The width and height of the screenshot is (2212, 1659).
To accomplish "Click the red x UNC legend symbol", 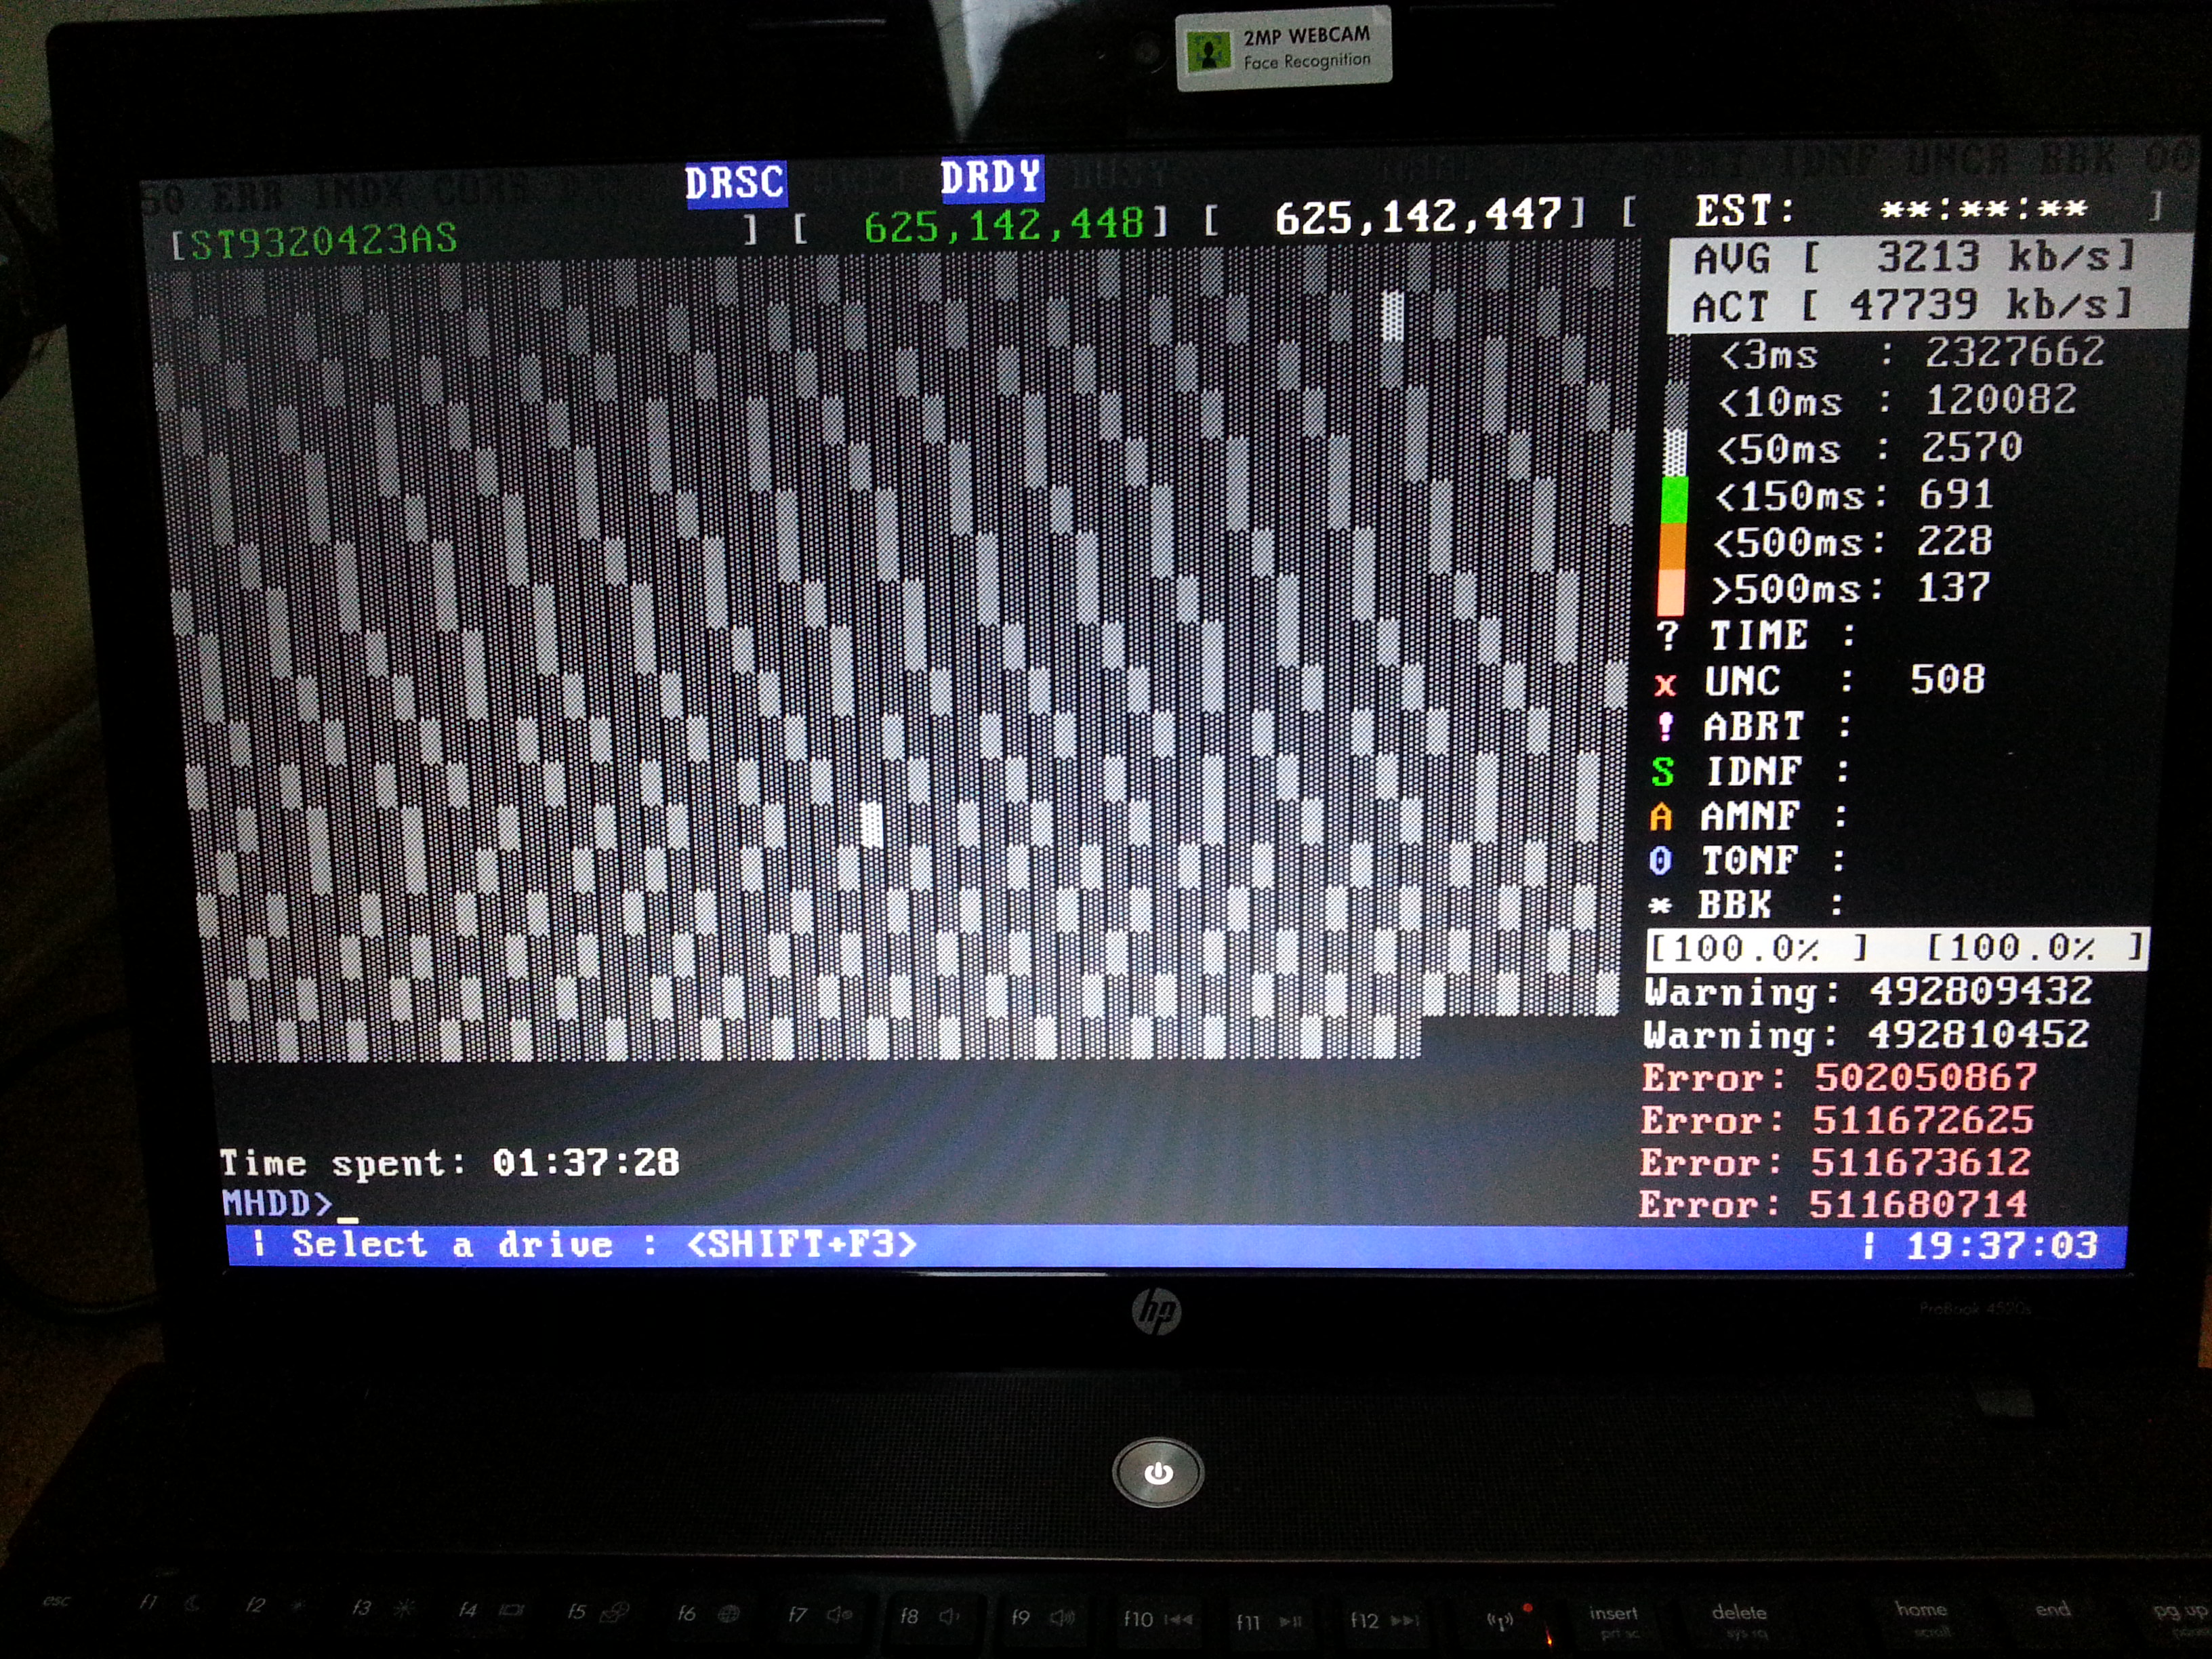I will pos(1665,685).
